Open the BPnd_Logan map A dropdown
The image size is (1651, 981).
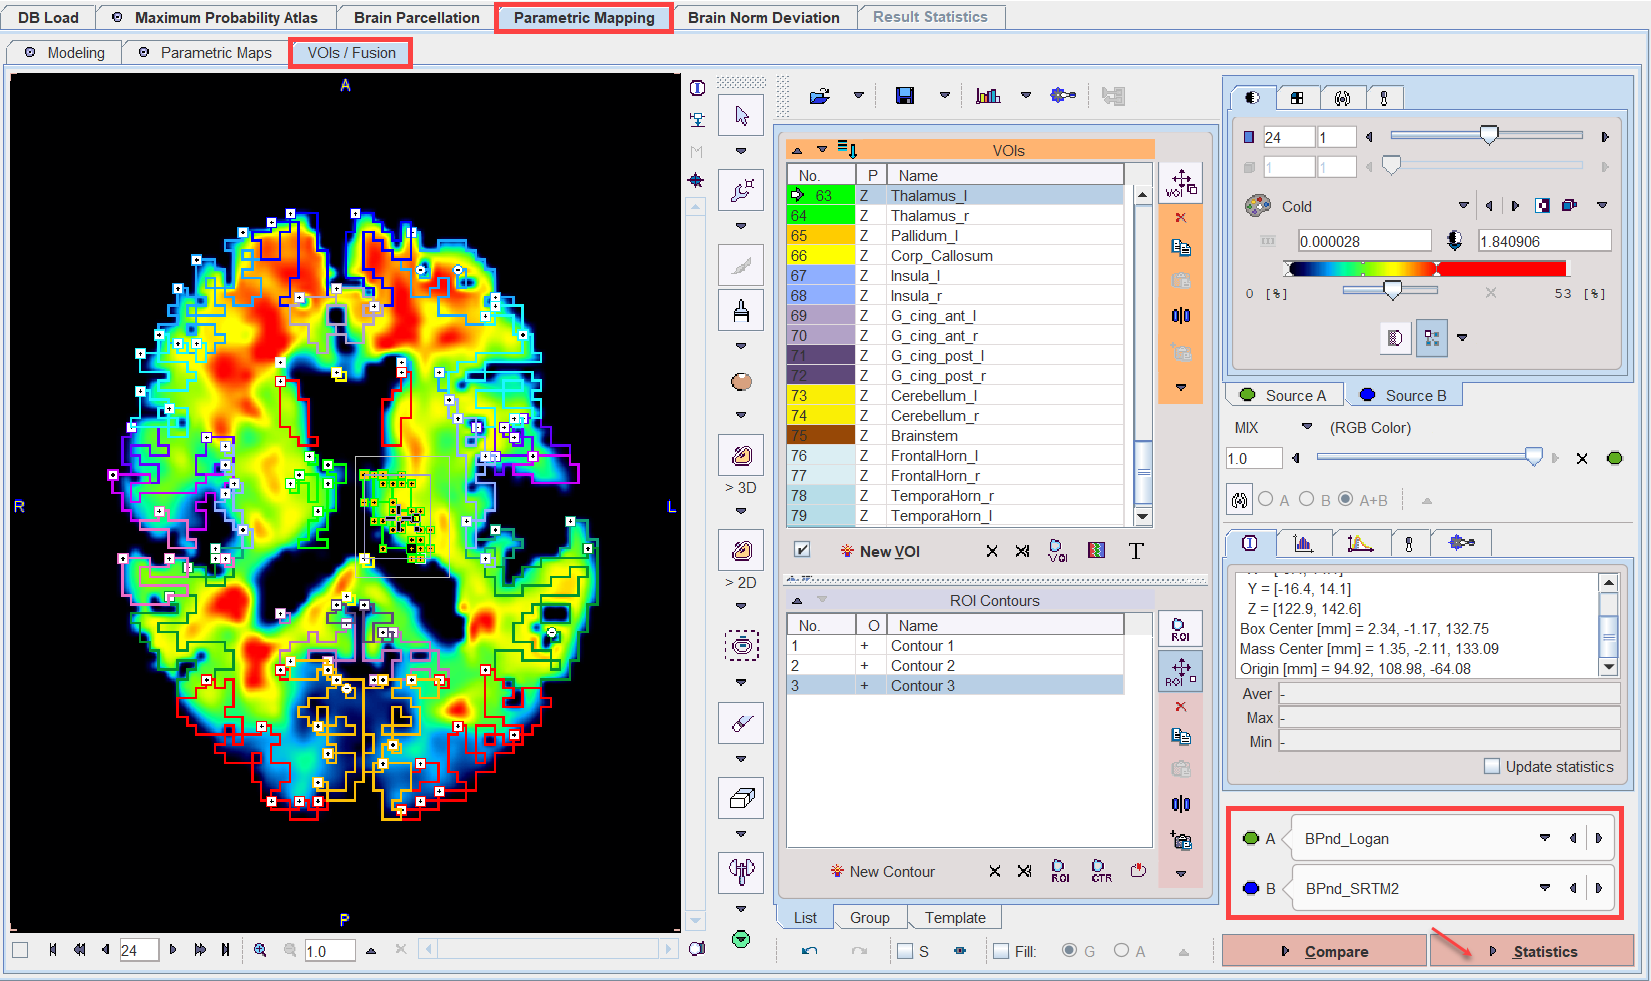click(x=1545, y=838)
